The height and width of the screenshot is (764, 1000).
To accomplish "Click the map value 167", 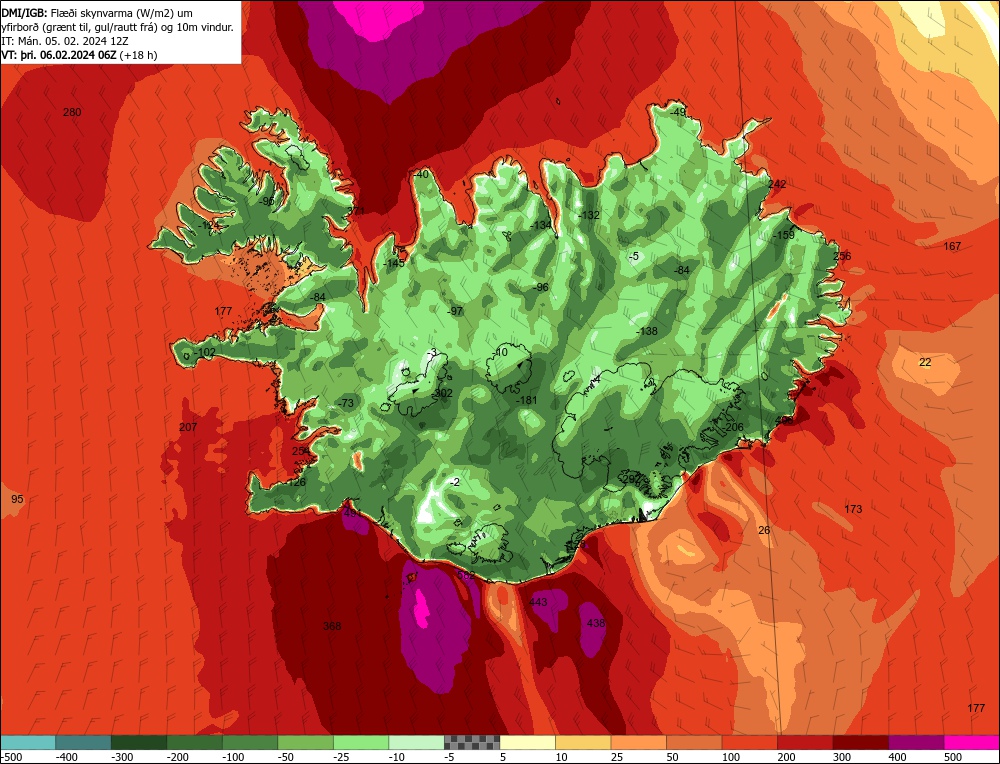I will point(952,246).
